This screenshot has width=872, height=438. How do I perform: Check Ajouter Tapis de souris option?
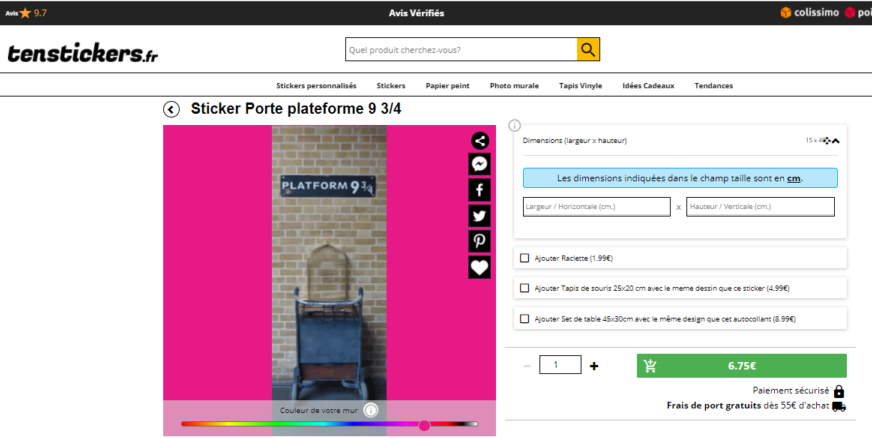(524, 288)
